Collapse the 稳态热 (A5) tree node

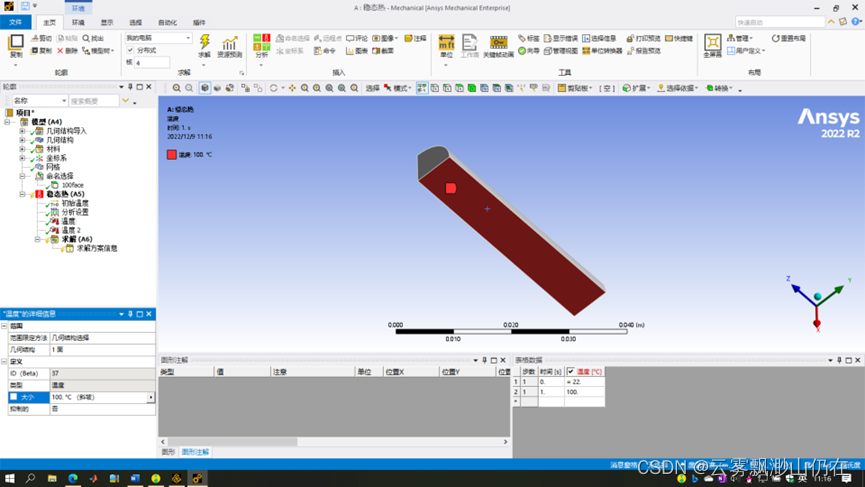tap(22, 194)
